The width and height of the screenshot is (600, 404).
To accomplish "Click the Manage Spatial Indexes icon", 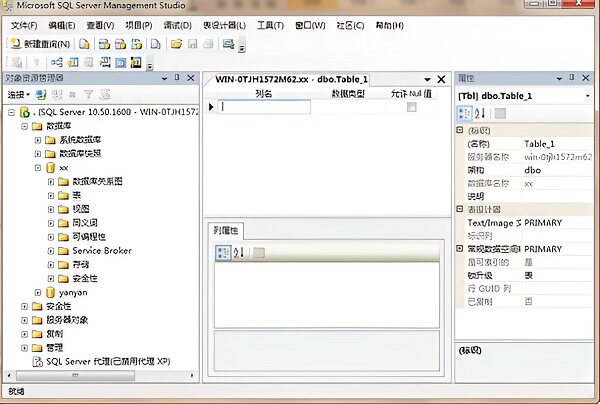I will 136,62.
